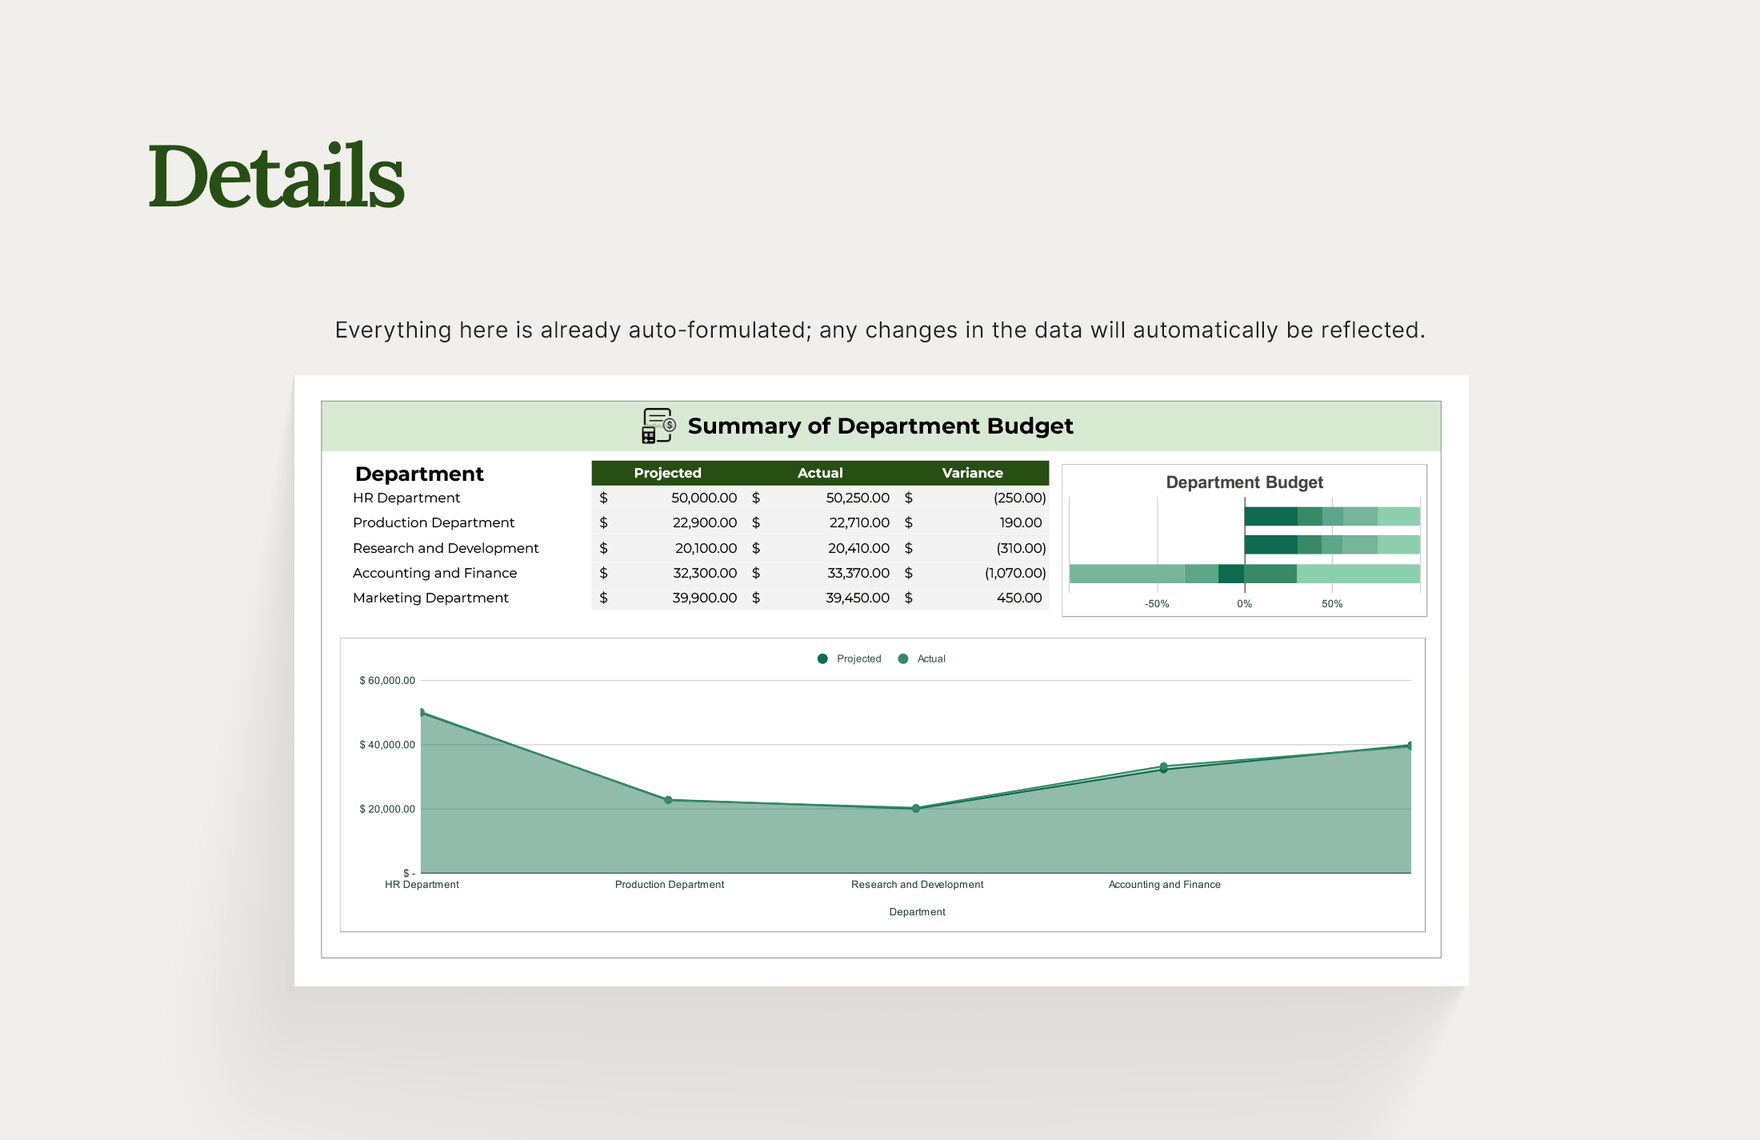
Task: Click the projected cell 20,100.00
Action: pos(705,548)
